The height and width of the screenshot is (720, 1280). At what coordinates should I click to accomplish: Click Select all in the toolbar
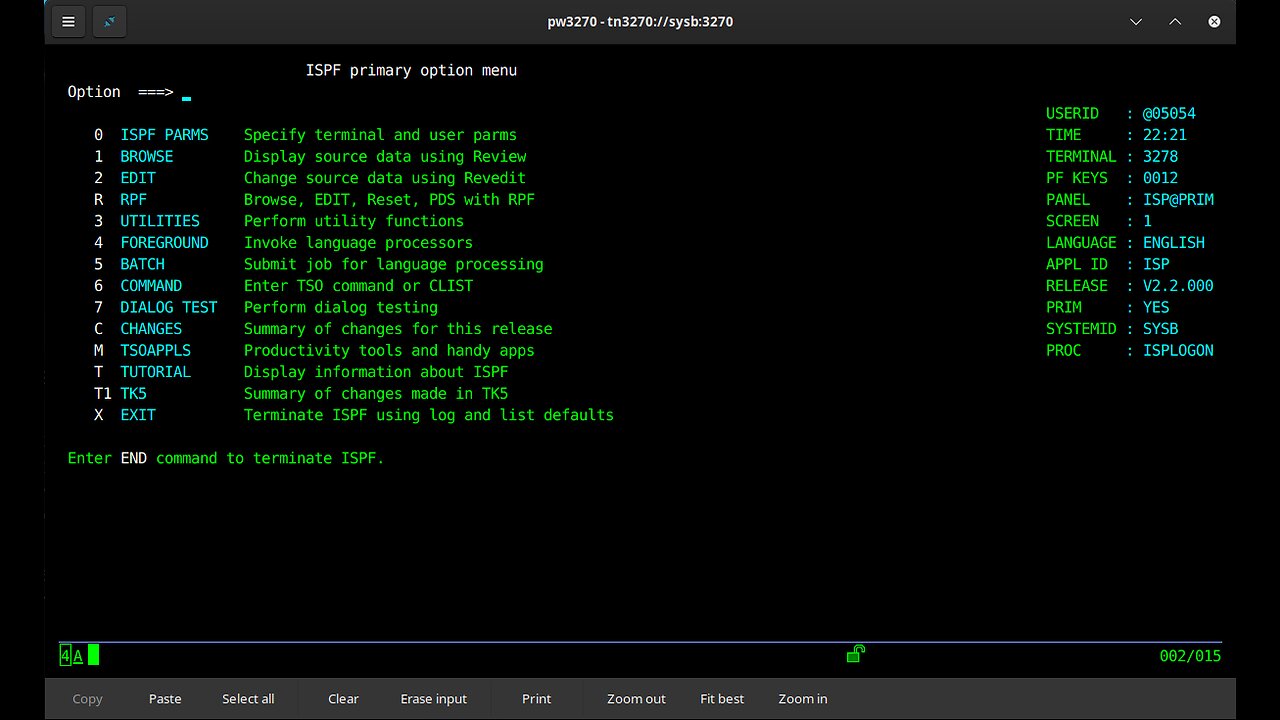click(x=248, y=699)
